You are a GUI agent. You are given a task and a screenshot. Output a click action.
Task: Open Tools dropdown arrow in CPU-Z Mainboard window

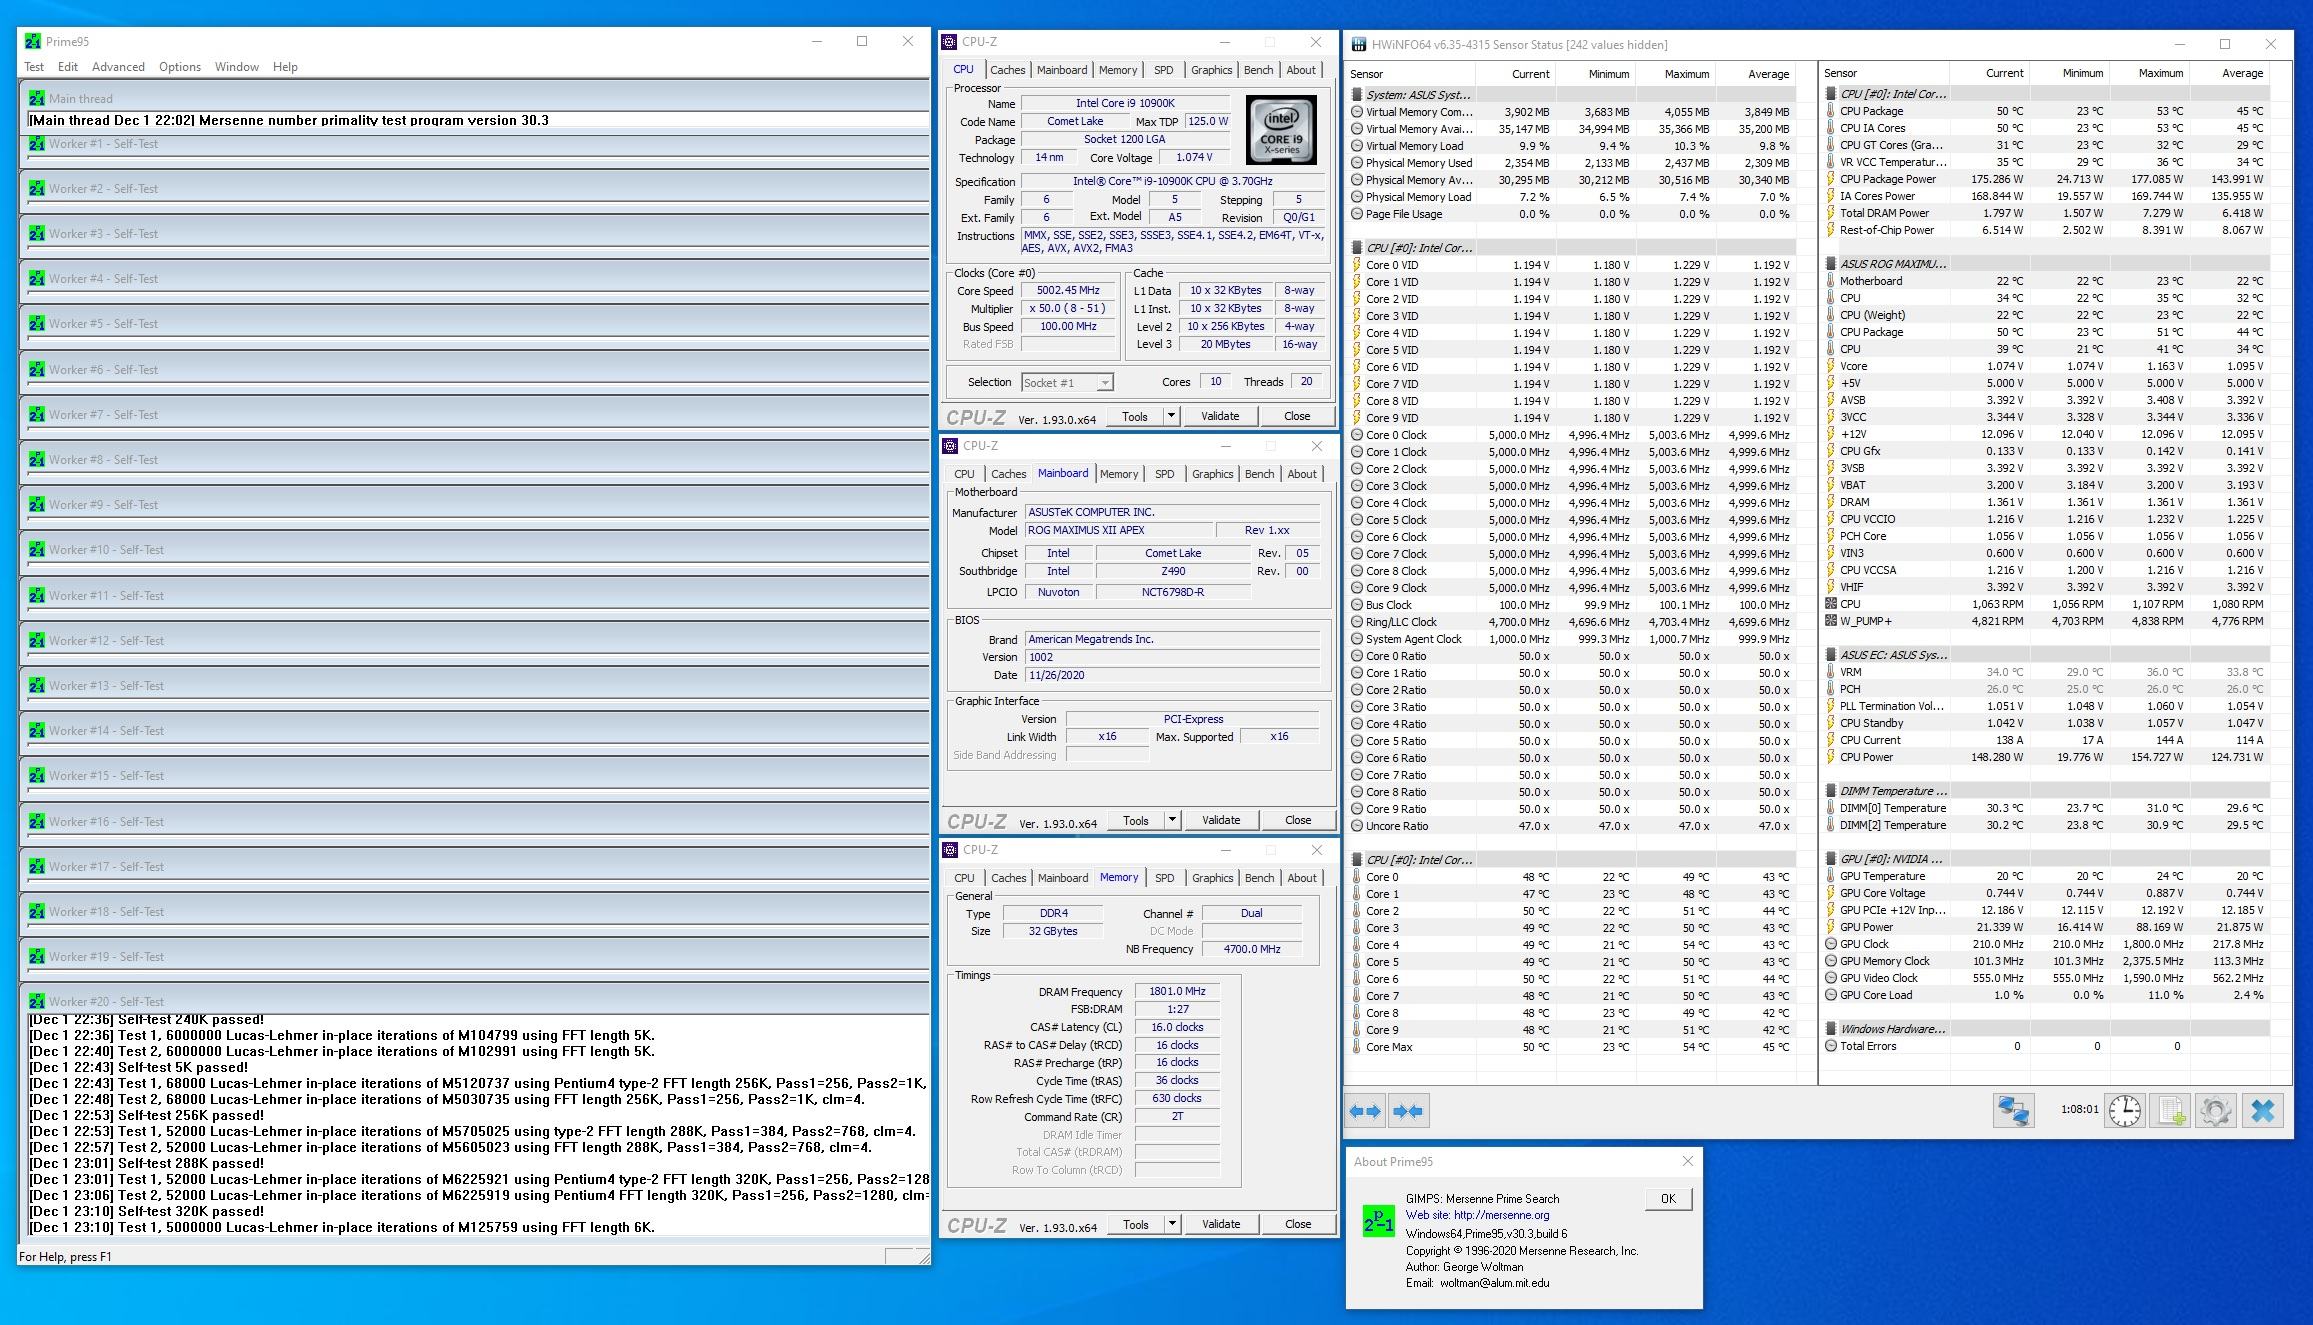1172,820
